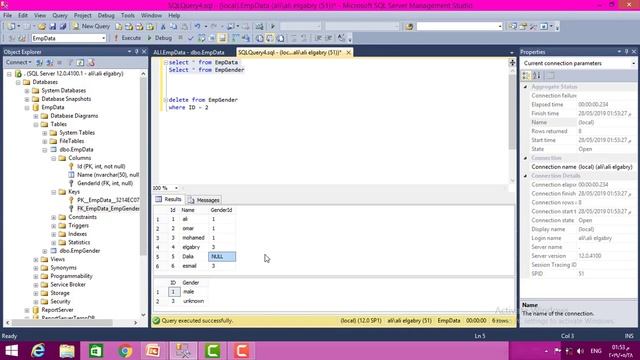The width and height of the screenshot is (640, 360).
Task: Select GenderId (FK, int, null) column
Action: click(105, 183)
